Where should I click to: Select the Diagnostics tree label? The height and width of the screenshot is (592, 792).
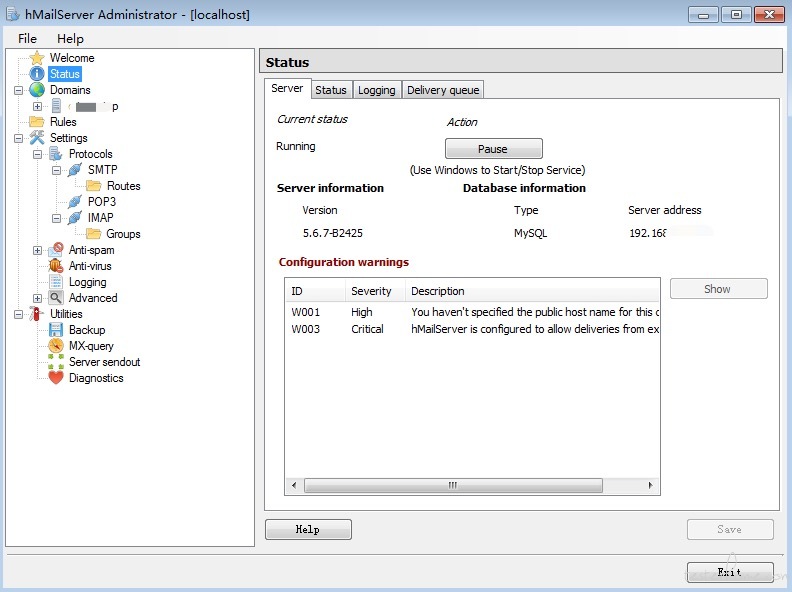point(96,378)
